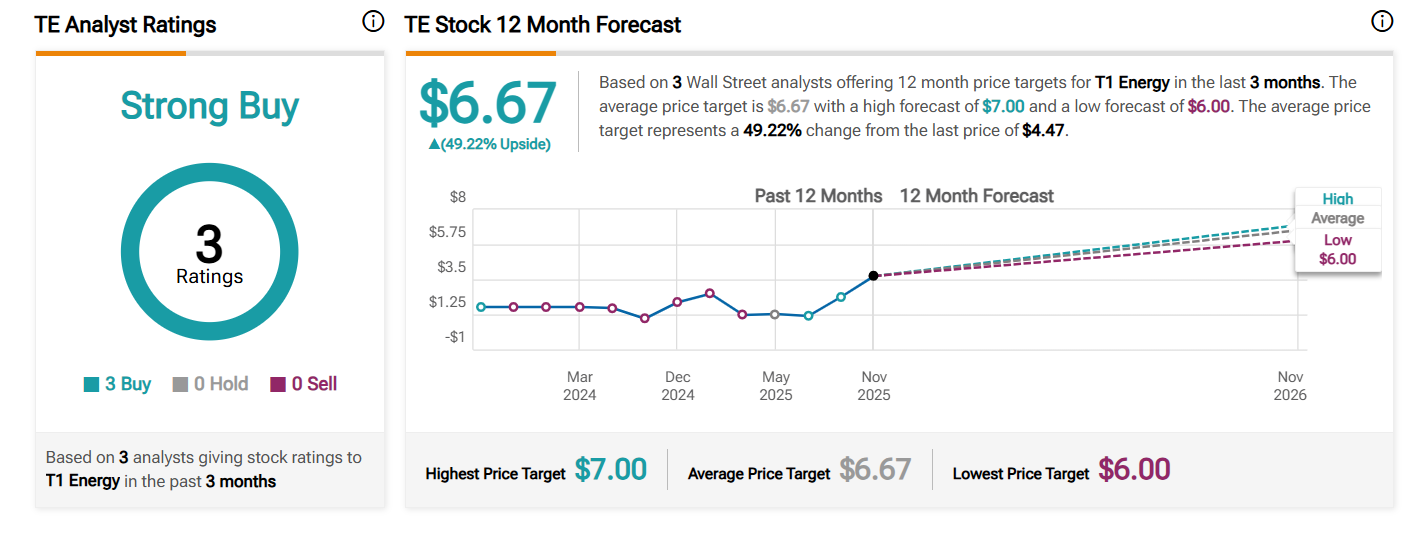Click the first data point on price line
This screenshot has height=540, width=1411.
pyautogui.click(x=481, y=307)
